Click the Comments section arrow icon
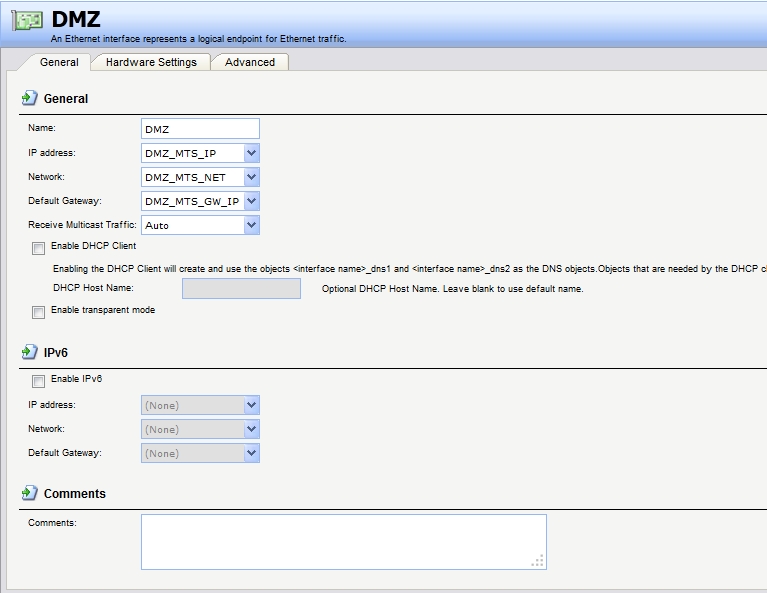The width and height of the screenshot is (767, 593). point(29,494)
